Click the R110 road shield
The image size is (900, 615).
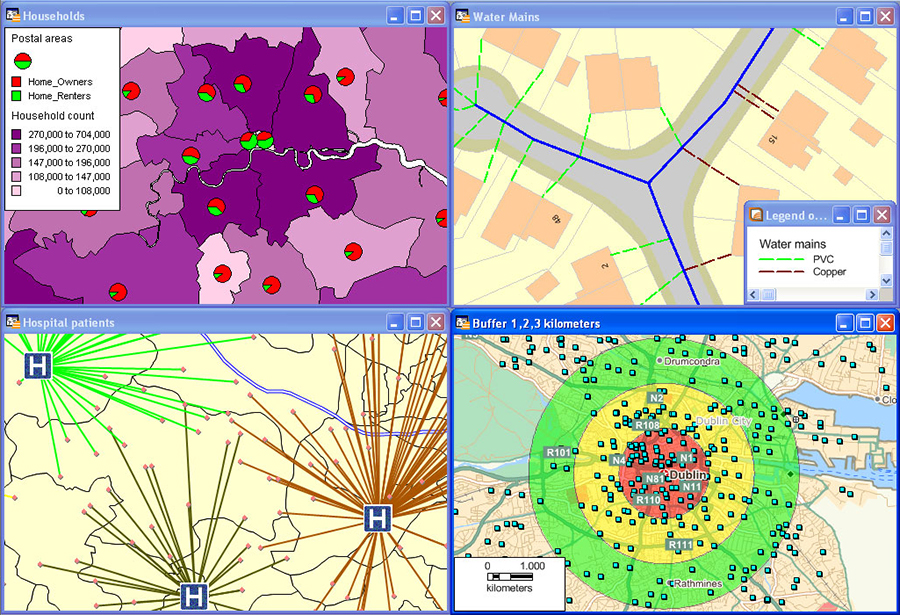[648, 500]
